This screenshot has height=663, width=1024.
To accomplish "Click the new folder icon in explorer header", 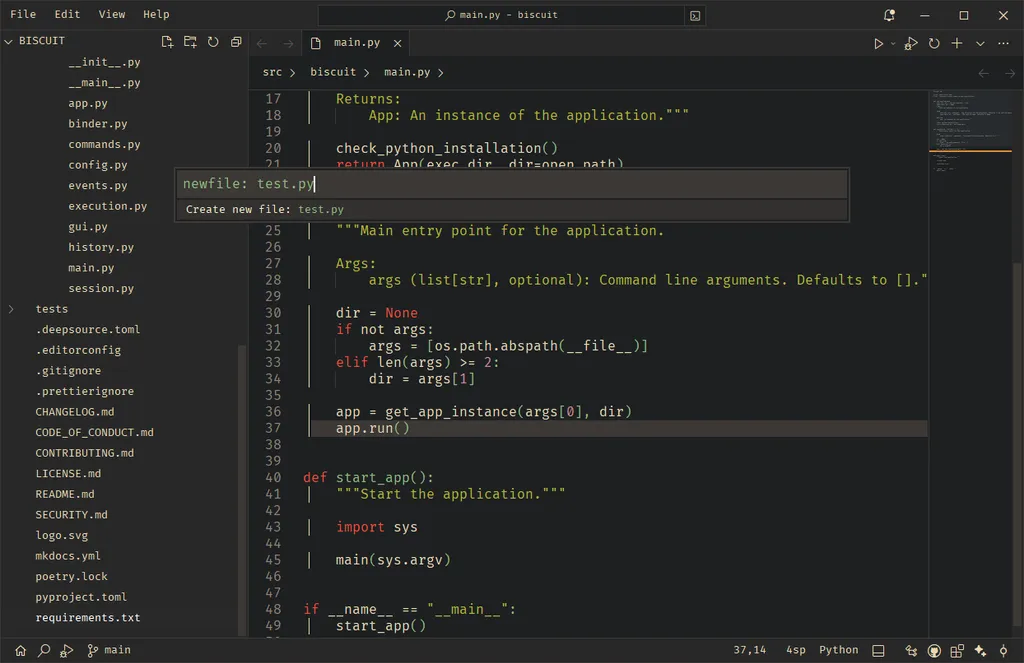I will pos(190,42).
